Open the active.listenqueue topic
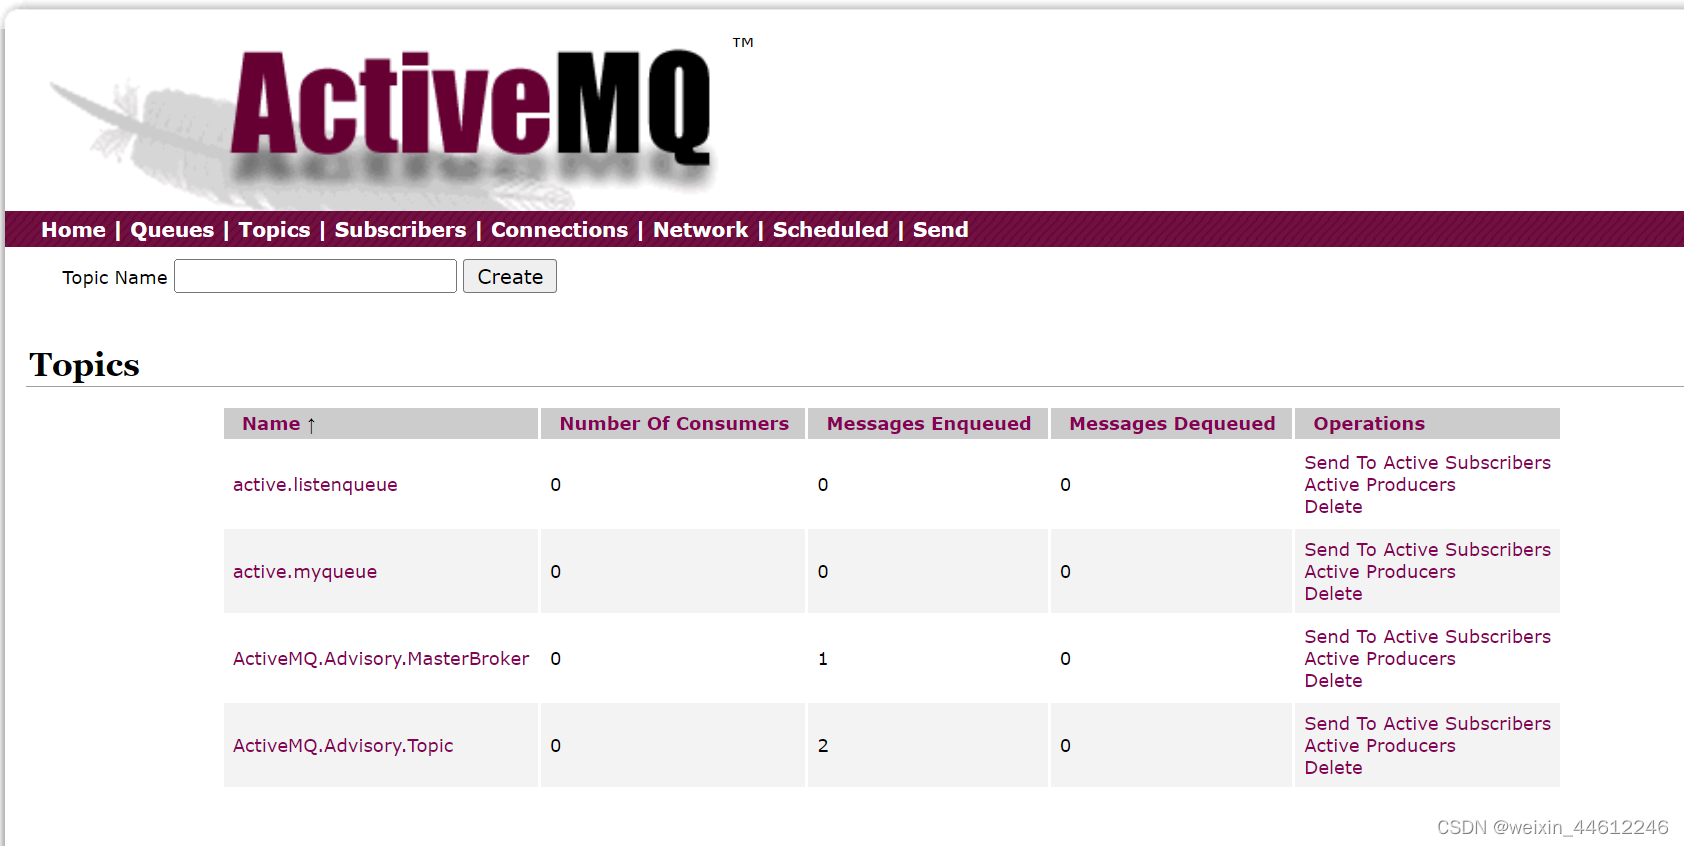This screenshot has width=1684, height=846. click(x=315, y=485)
